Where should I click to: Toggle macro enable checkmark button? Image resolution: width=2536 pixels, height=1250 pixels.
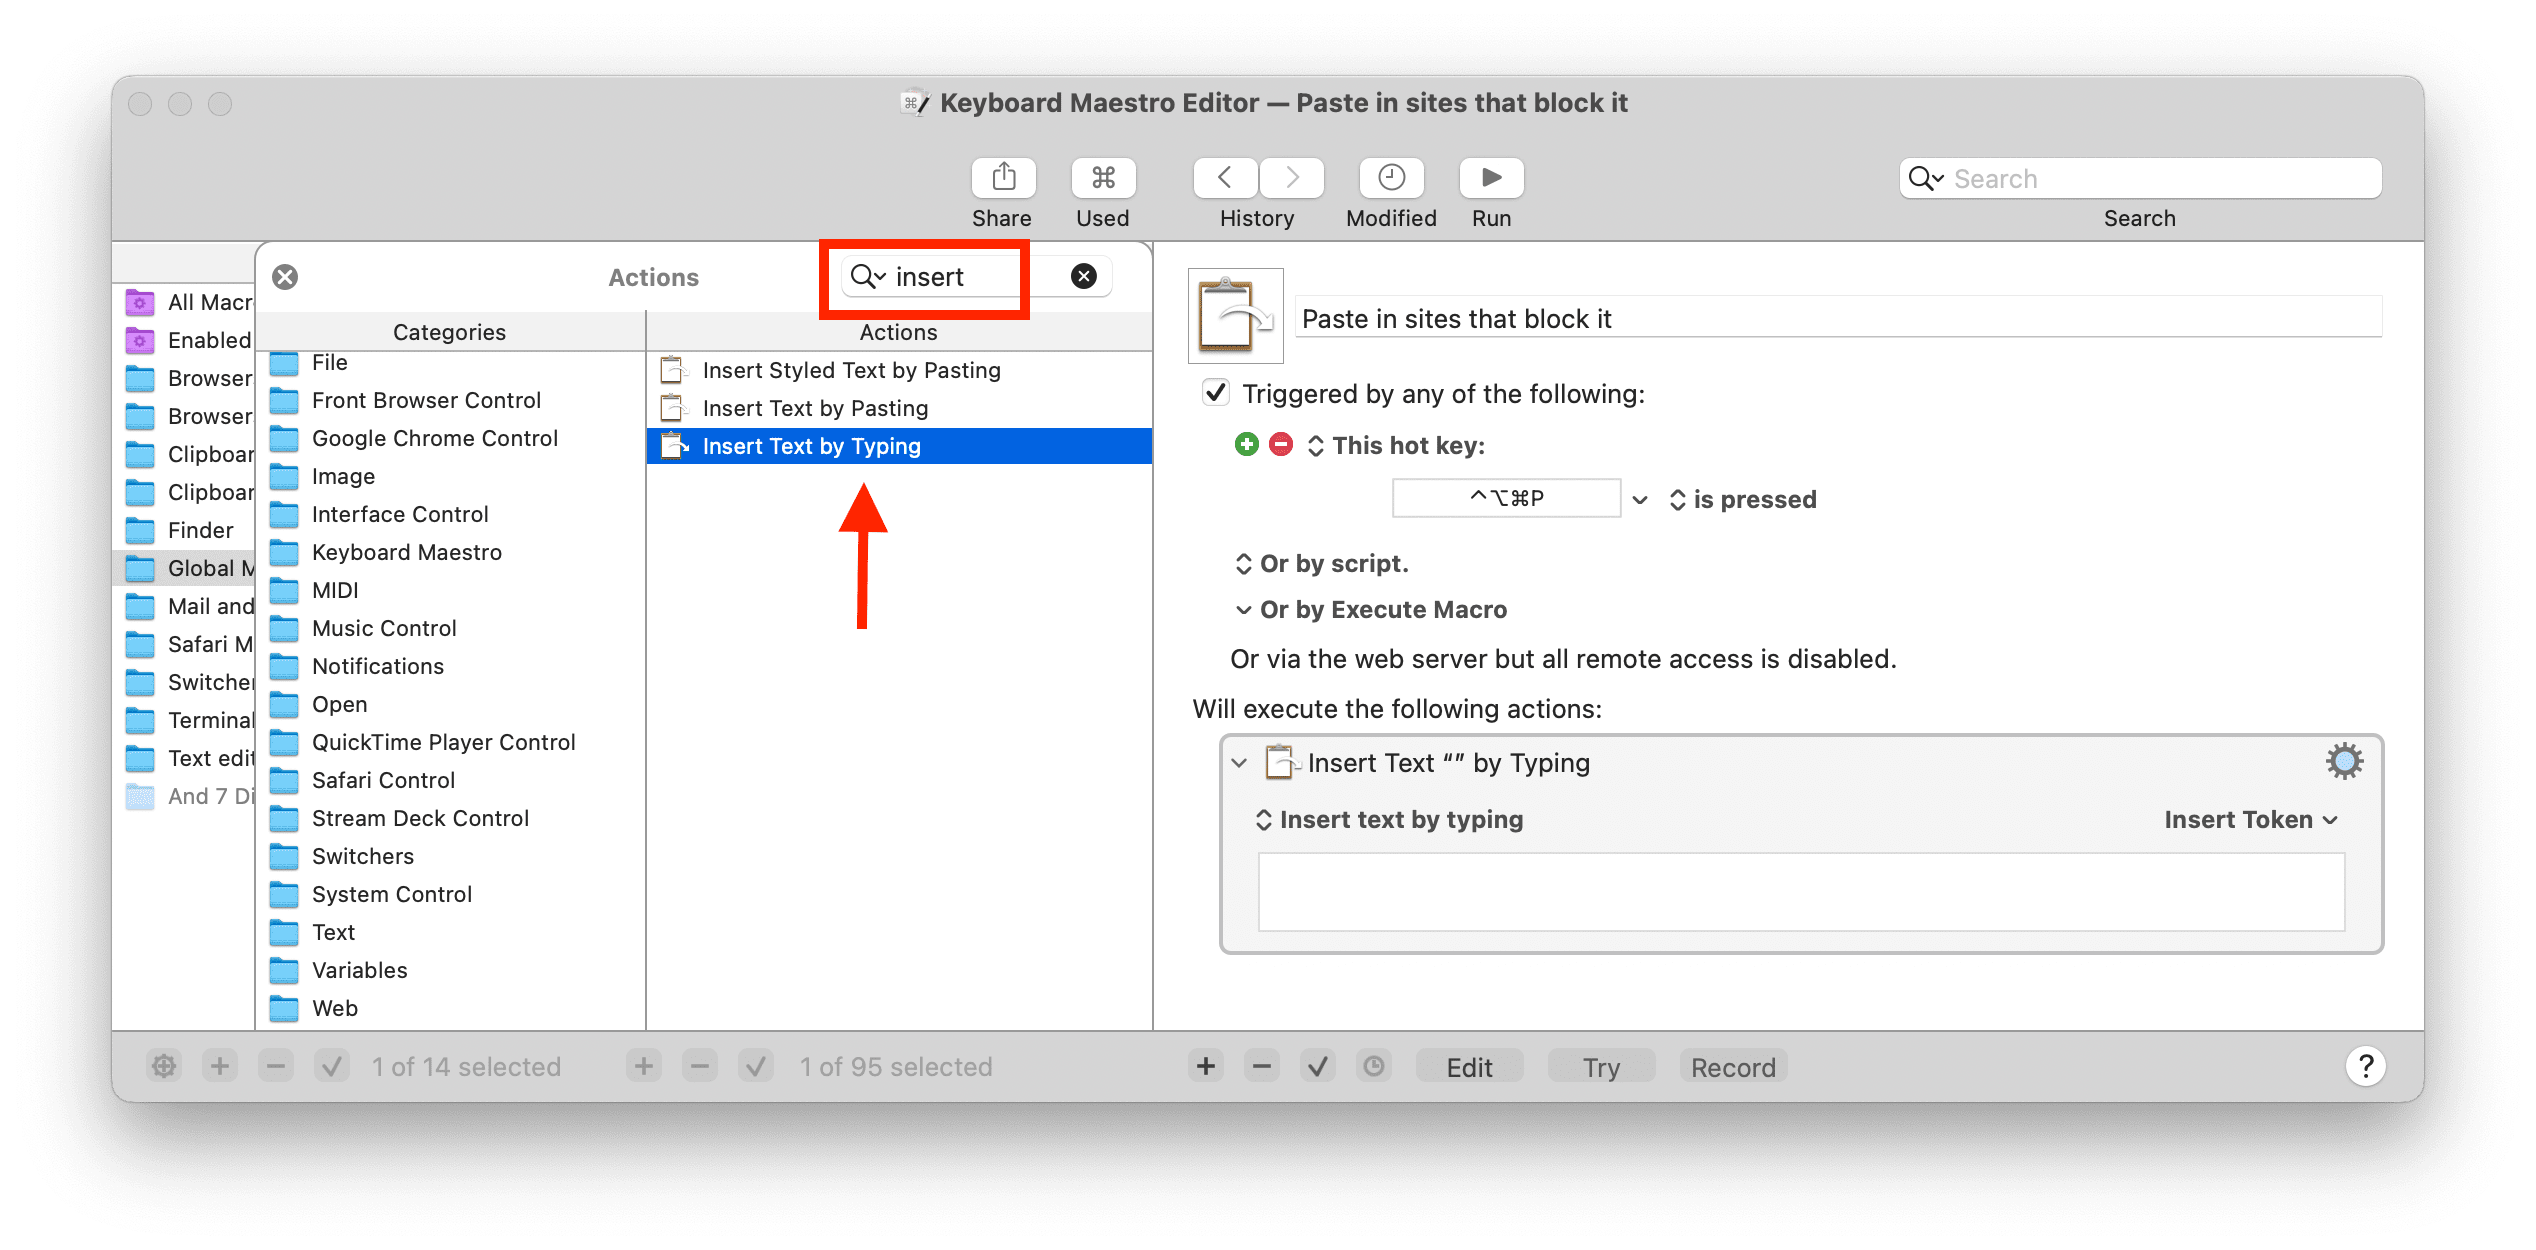tap(756, 1067)
